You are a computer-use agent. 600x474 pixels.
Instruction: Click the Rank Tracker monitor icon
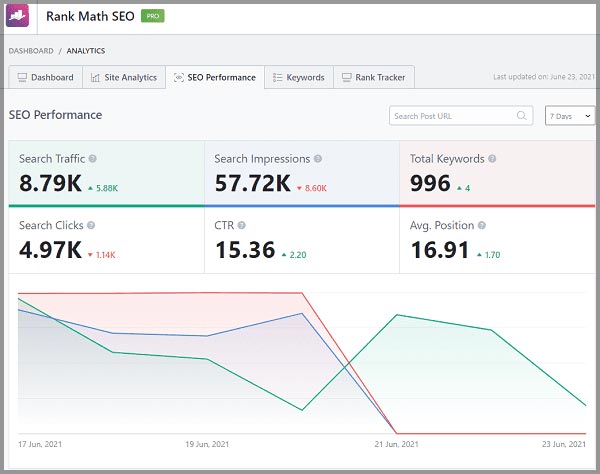click(346, 78)
